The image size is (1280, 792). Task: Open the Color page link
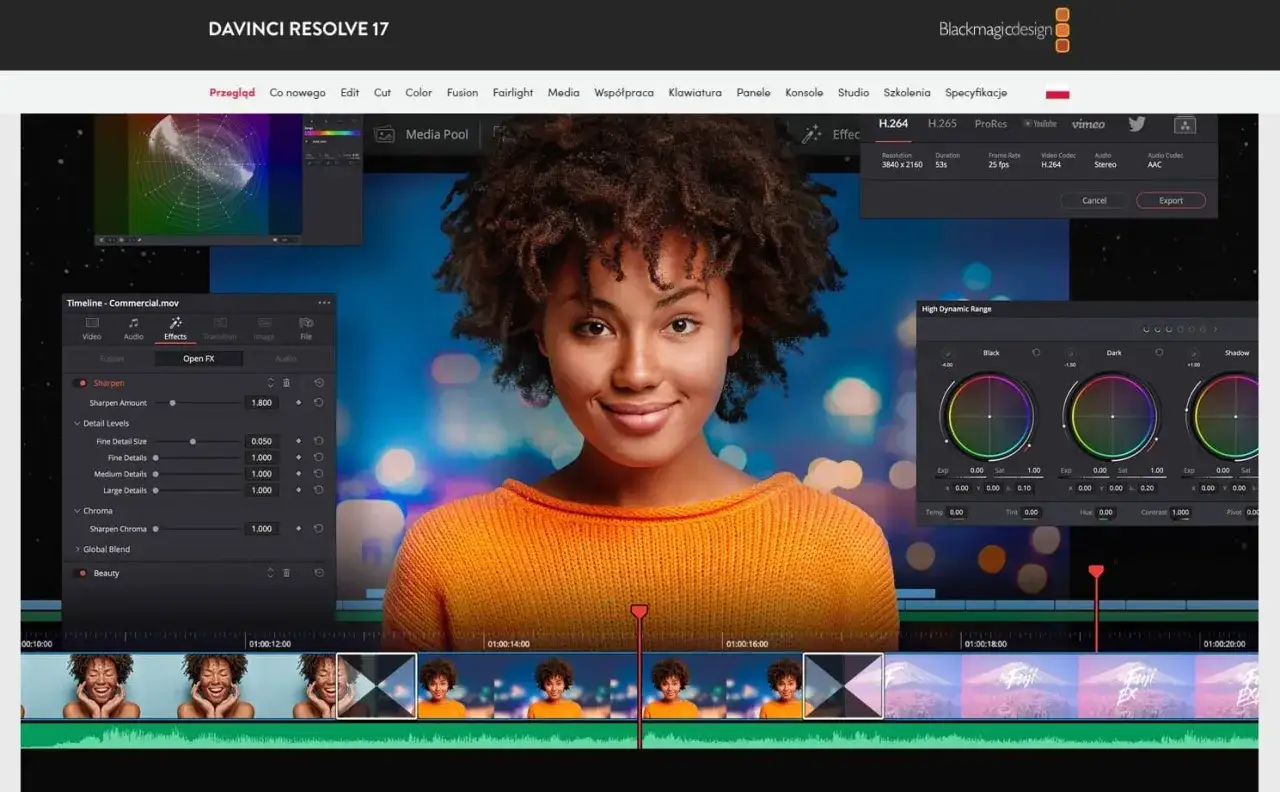418,93
